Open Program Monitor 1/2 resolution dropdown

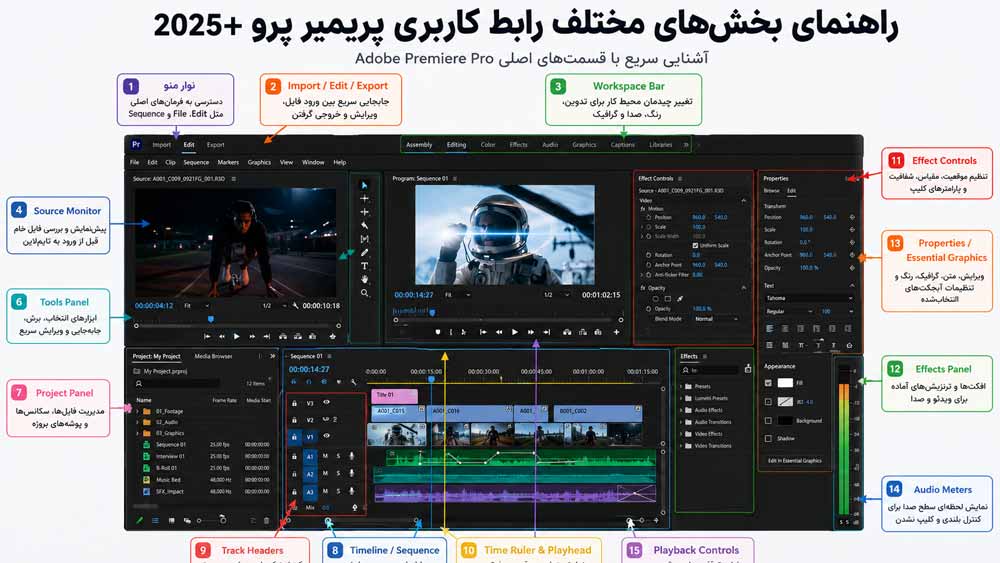point(555,295)
